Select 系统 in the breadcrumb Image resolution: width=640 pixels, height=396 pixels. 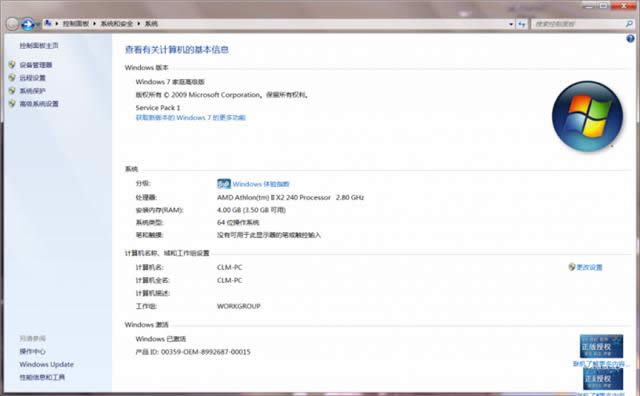(151, 24)
